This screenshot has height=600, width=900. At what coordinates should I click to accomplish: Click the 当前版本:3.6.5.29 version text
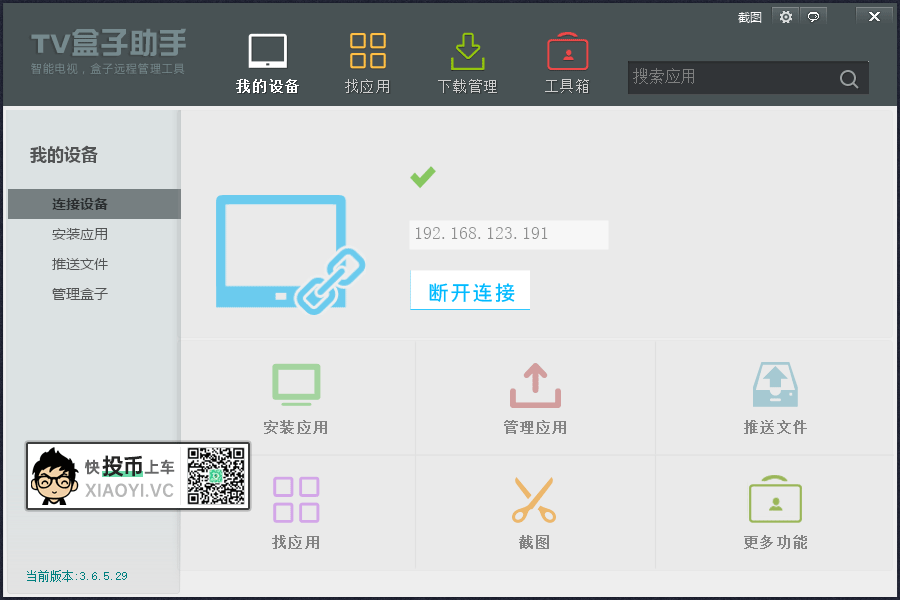[77, 576]
